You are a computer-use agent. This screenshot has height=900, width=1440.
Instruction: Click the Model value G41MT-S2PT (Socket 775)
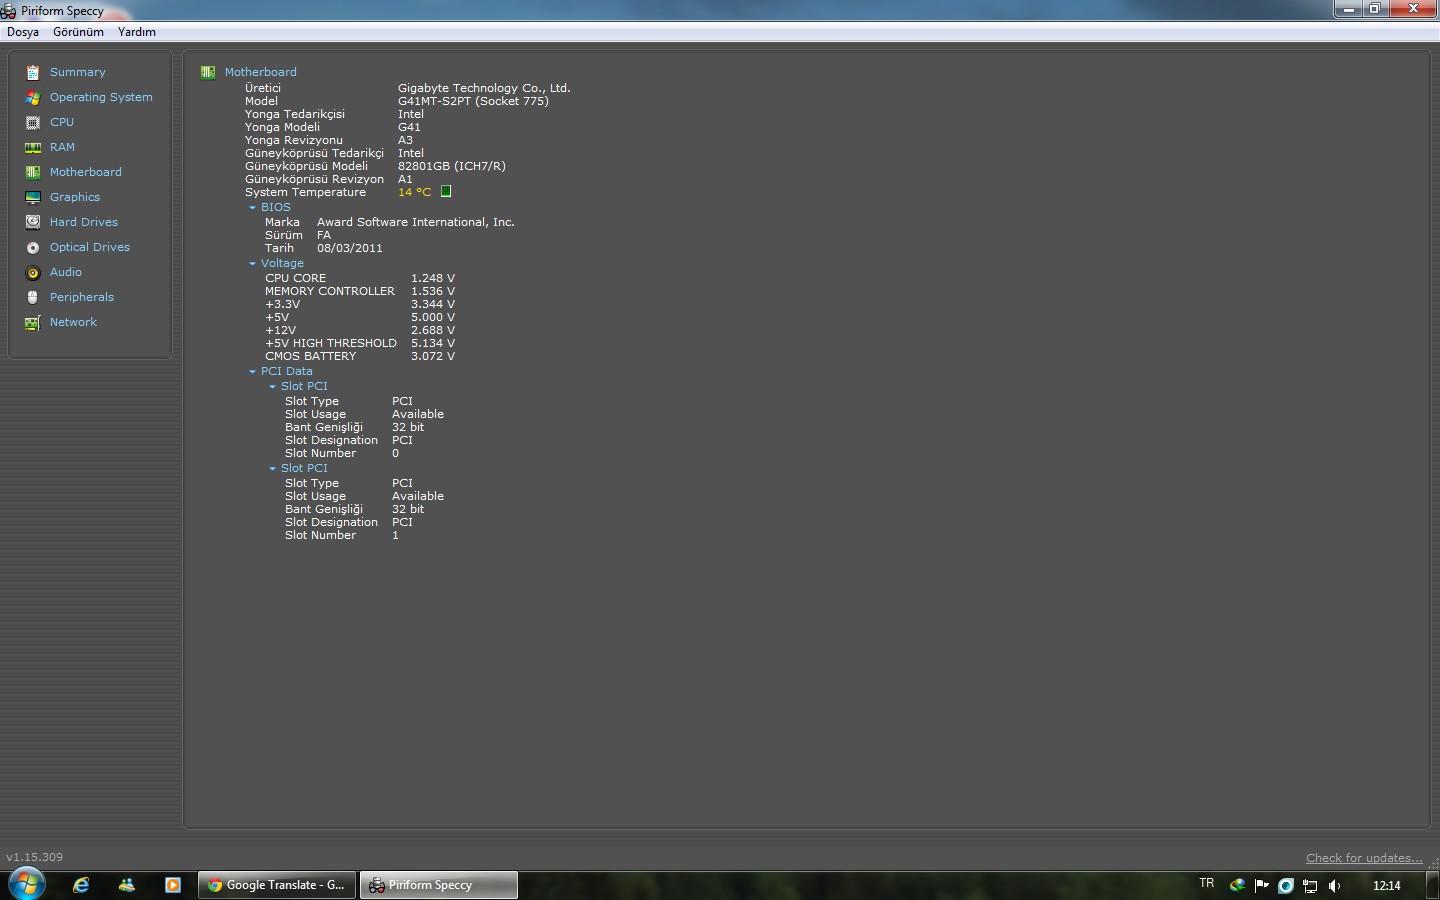point(473,101)
